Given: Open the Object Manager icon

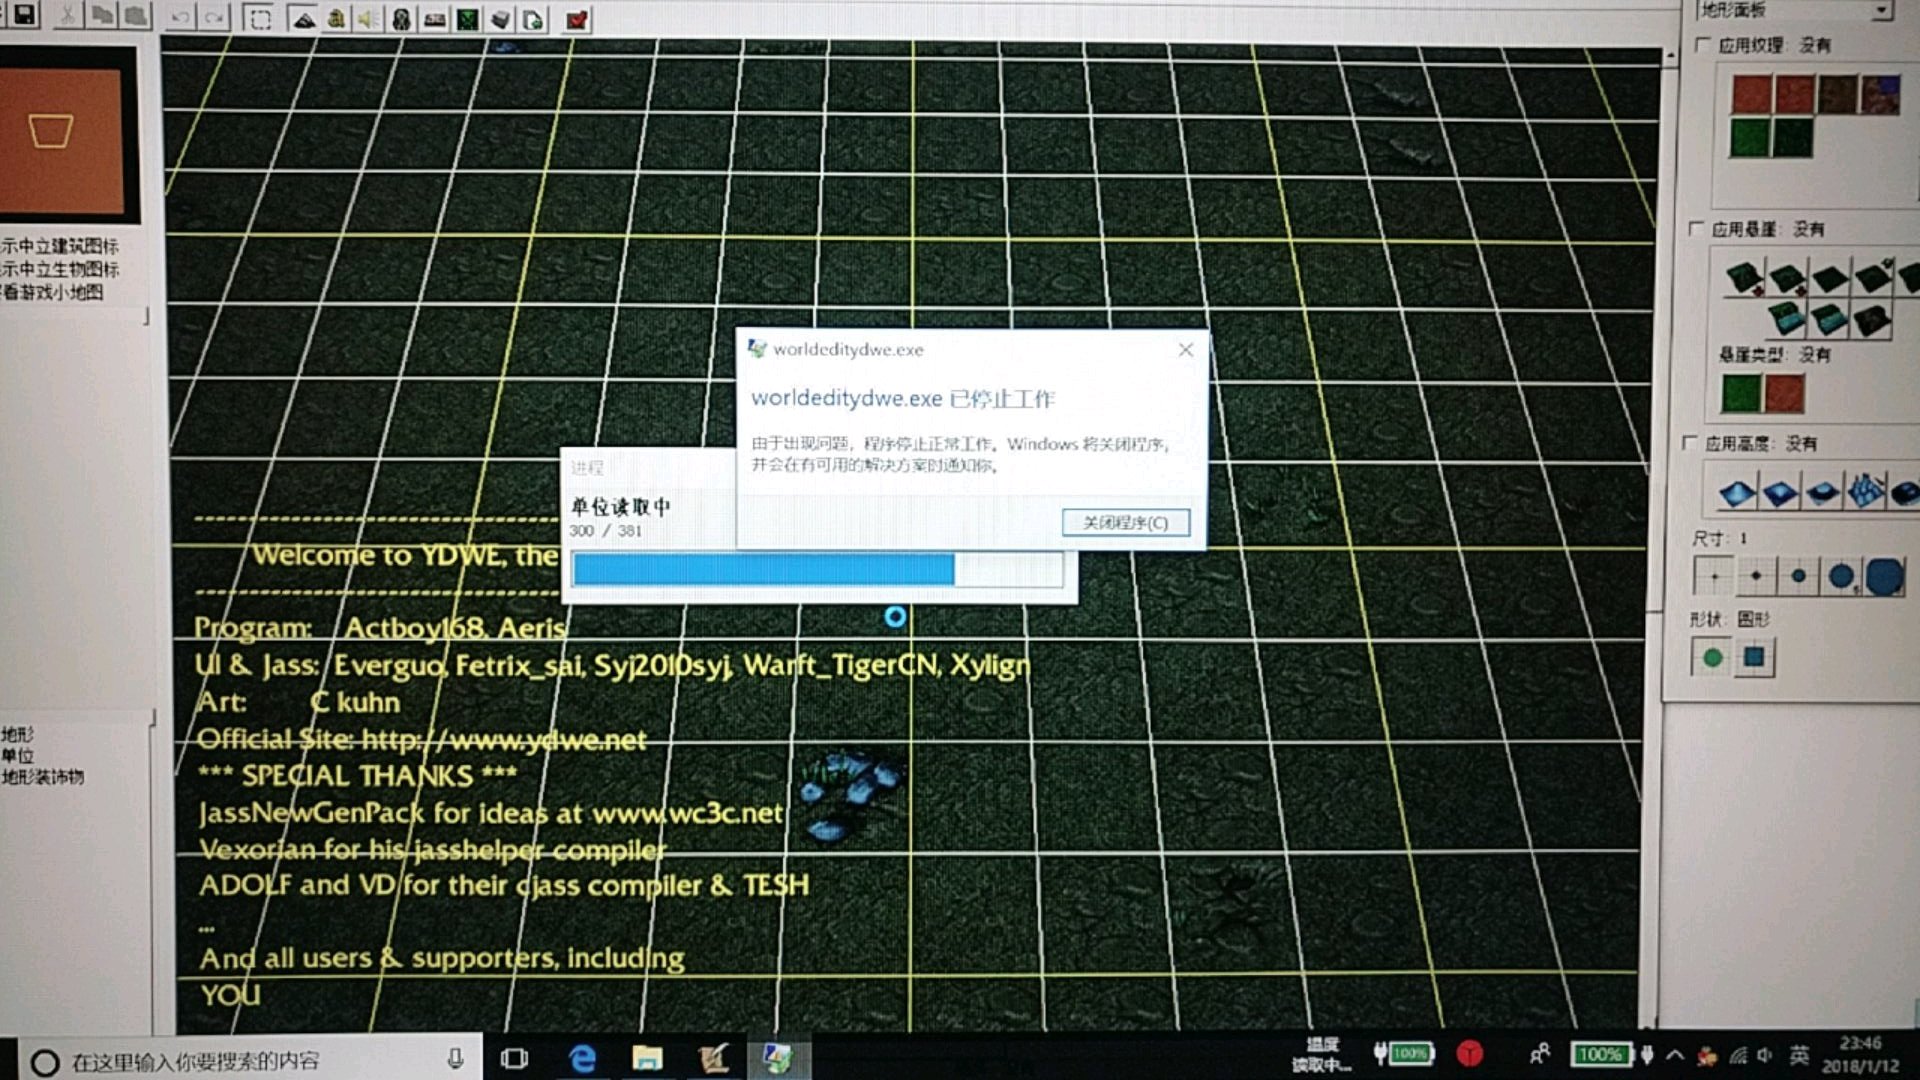Looking at the screenshot, I should coord(500,19).
